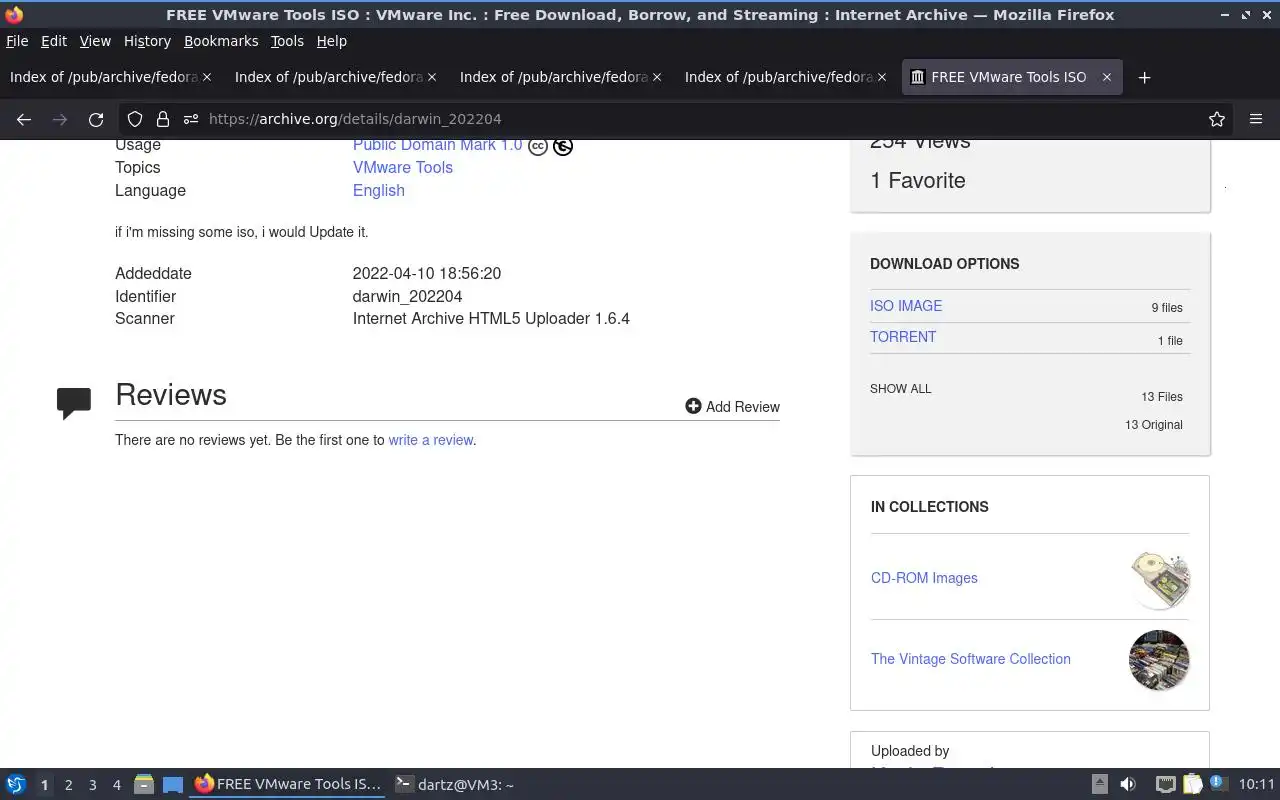
Task: Click the Reviews speech bubble icon
Action: (74, 403)
